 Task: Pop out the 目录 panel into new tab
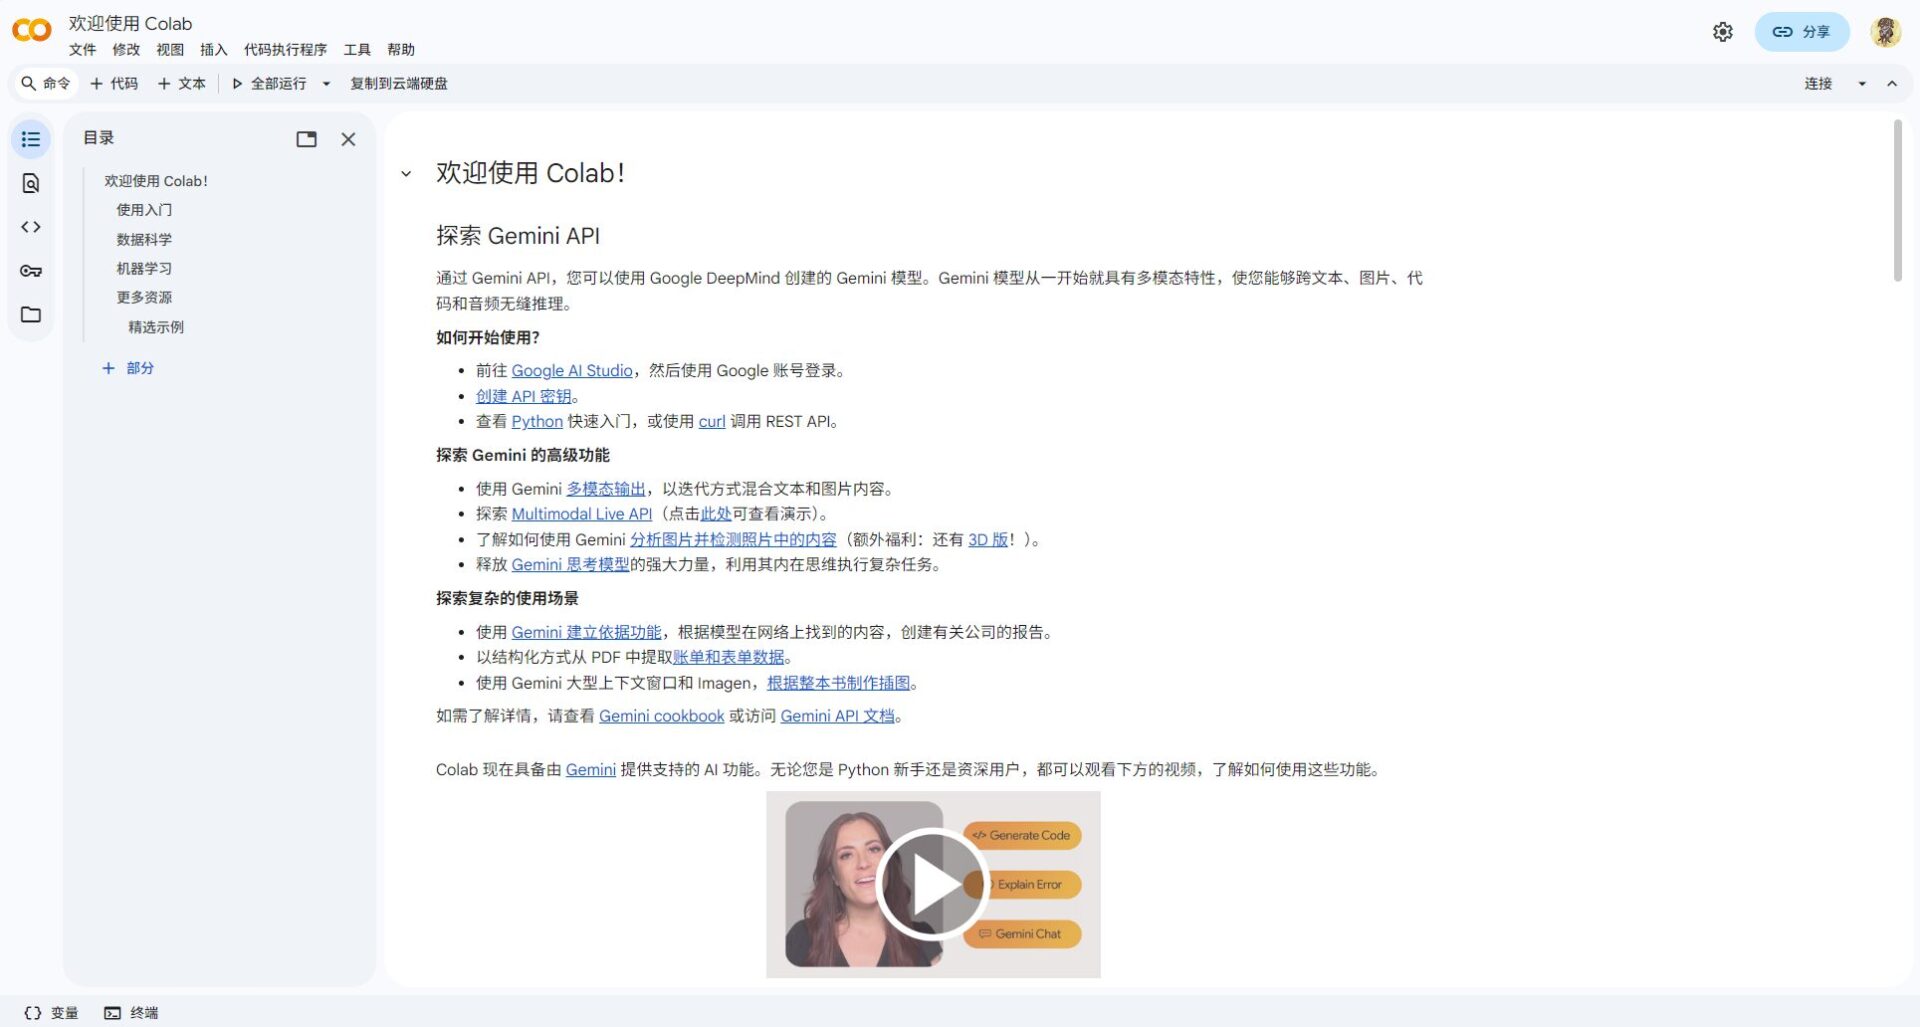click(x=306, y=139)
